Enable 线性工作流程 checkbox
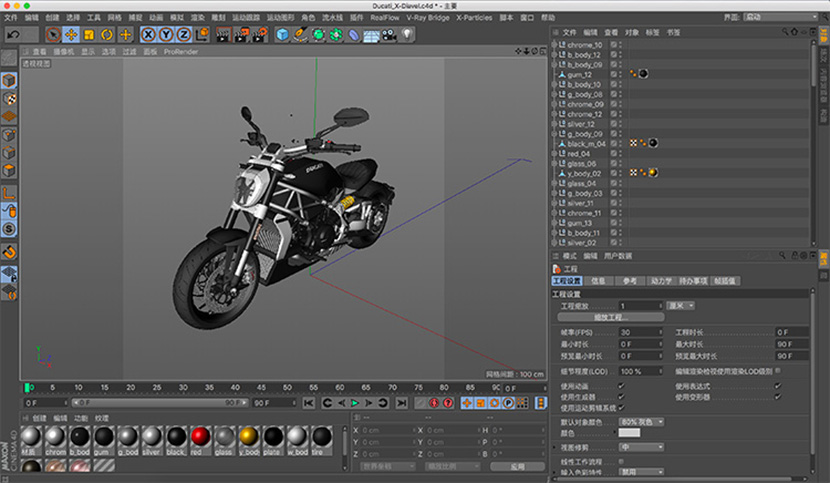The image size is (830, 483). point(621,462)
